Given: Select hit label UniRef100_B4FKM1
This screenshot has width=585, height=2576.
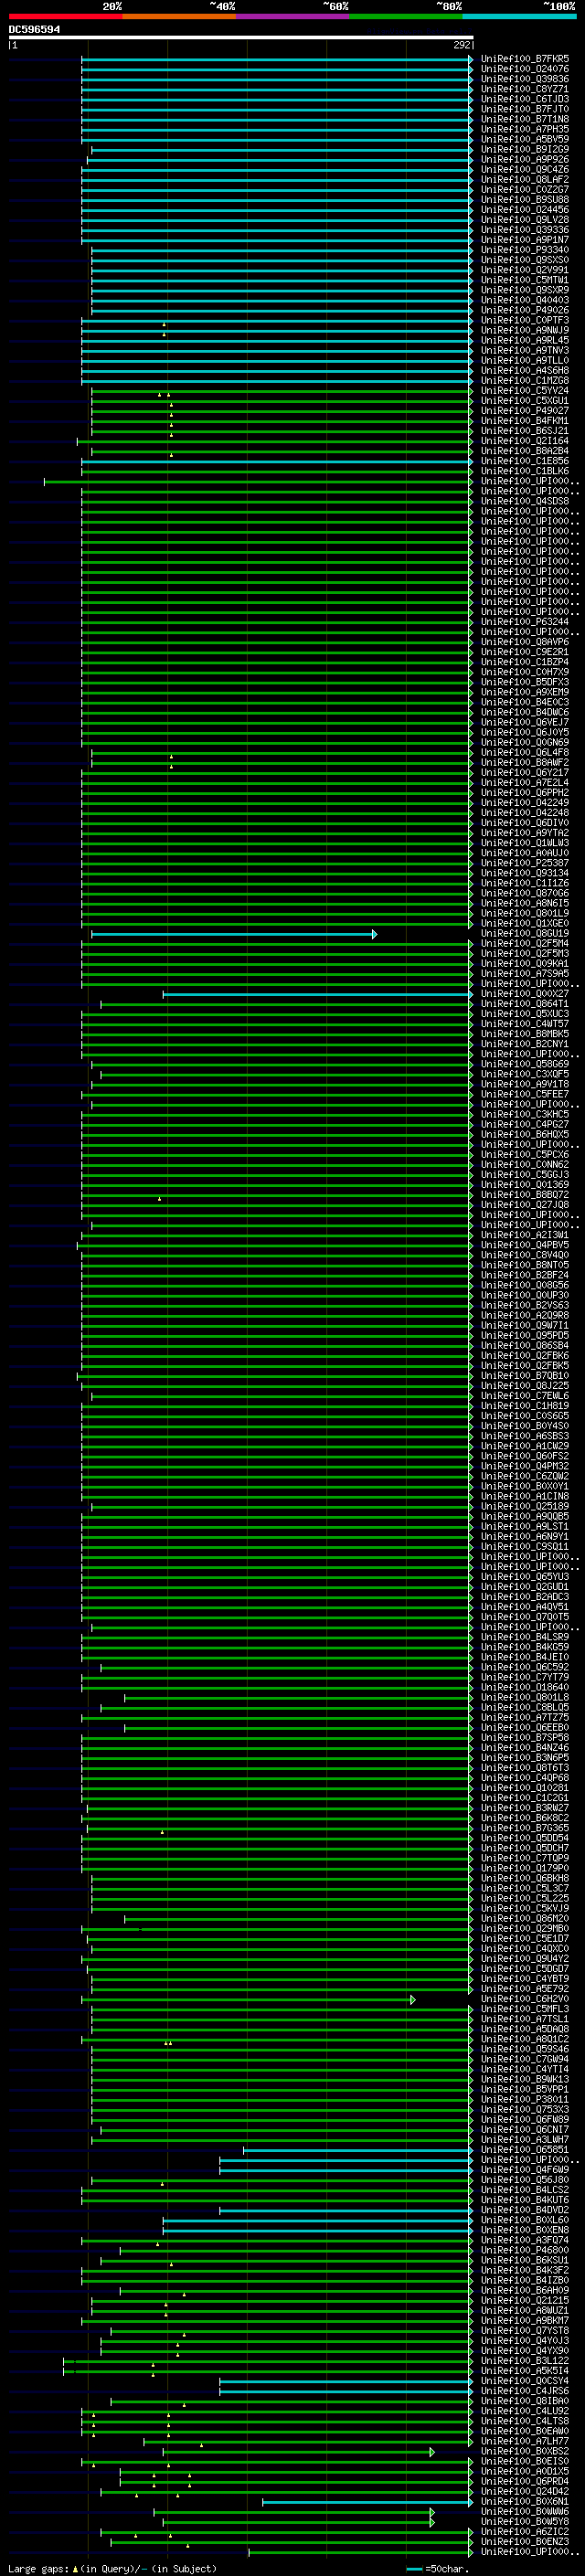Looking at the screenshot, I should coord(525,421).
